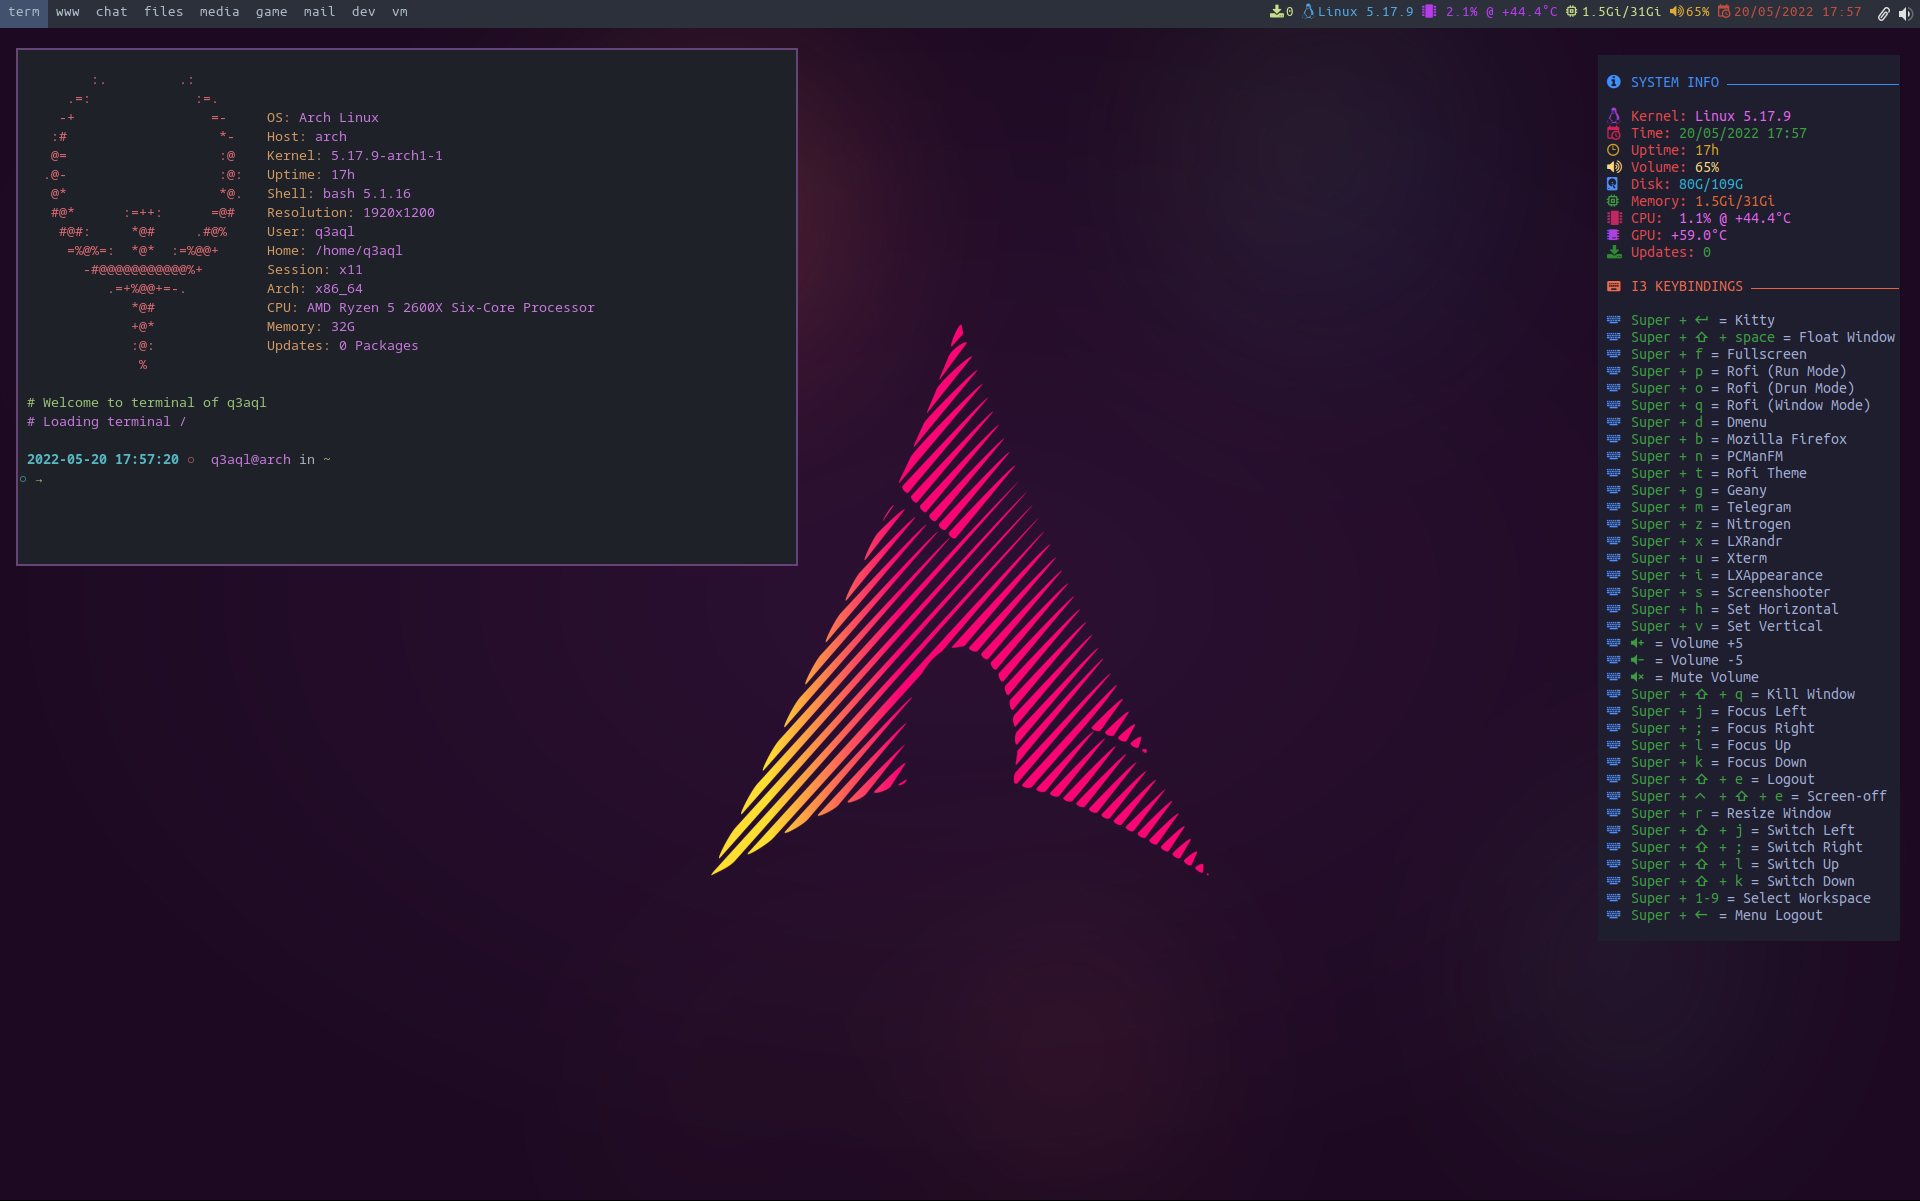Click the Disk drive icon in conky
This screenshot has height=1201, width=1920.
pos(1613,184)
